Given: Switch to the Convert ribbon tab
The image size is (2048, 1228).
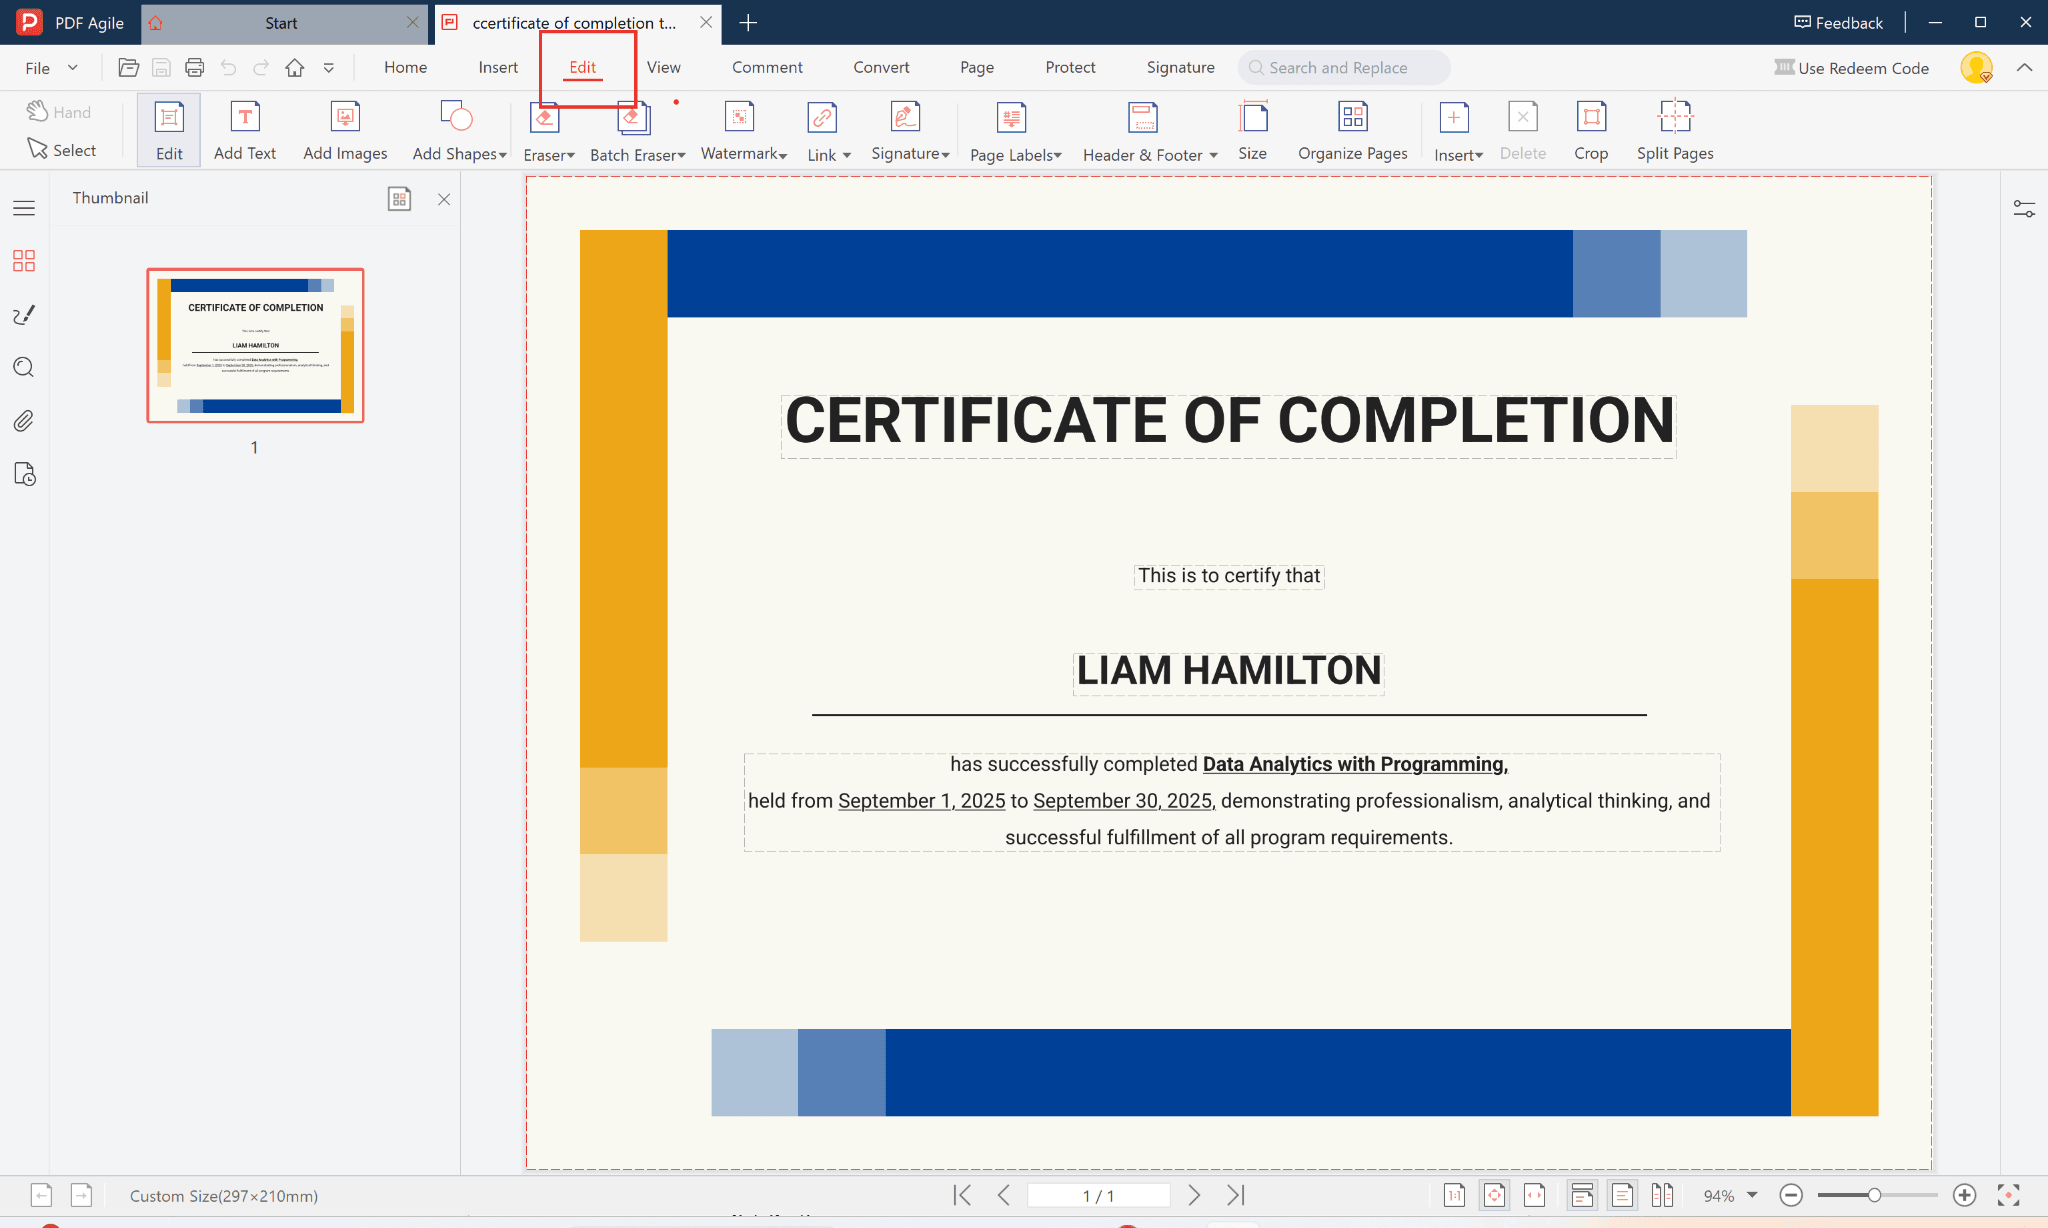Looking at the screenshot, I should click(881, 67).
